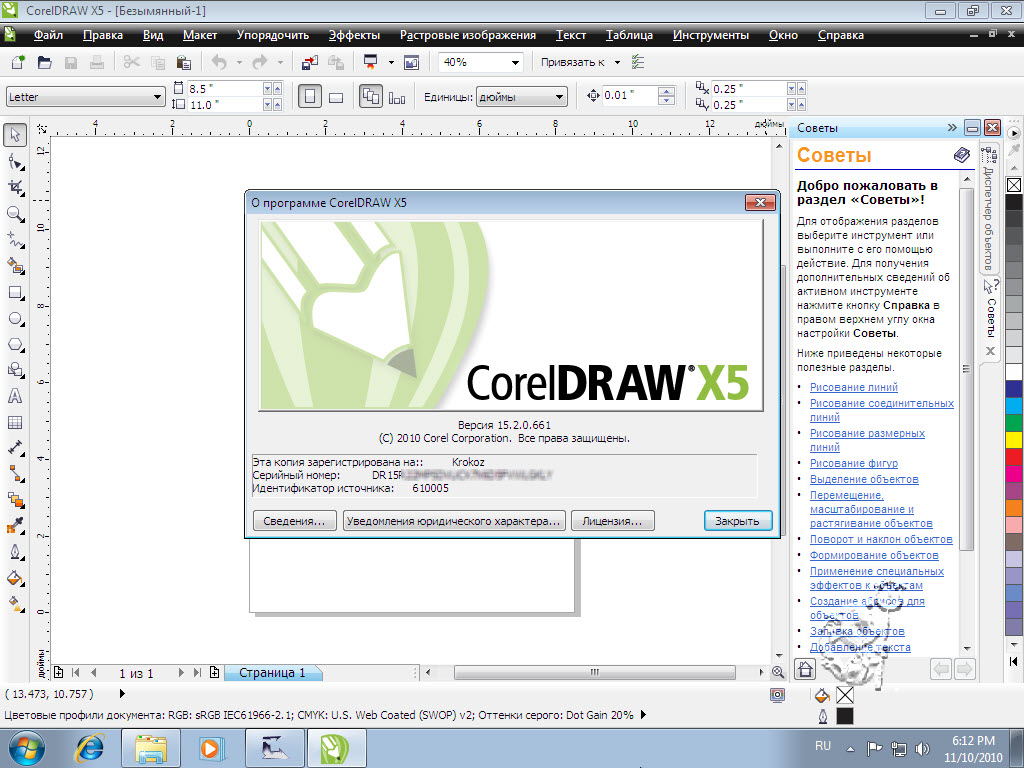This screenshot has width=1024, height=768.
Task: Open Internet Explorer from taskbar
Action: 91,748
